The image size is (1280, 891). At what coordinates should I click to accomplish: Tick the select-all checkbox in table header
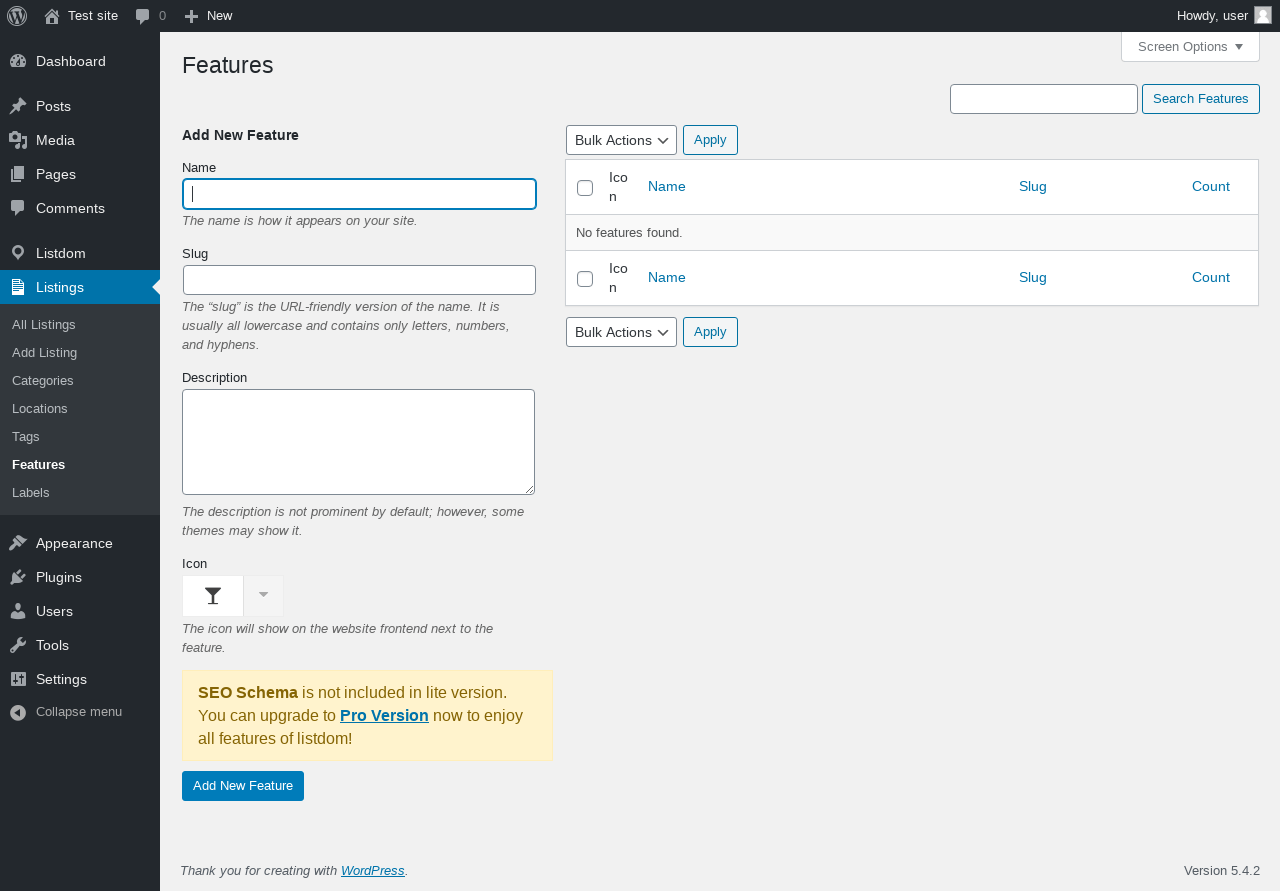pos(585,188)
